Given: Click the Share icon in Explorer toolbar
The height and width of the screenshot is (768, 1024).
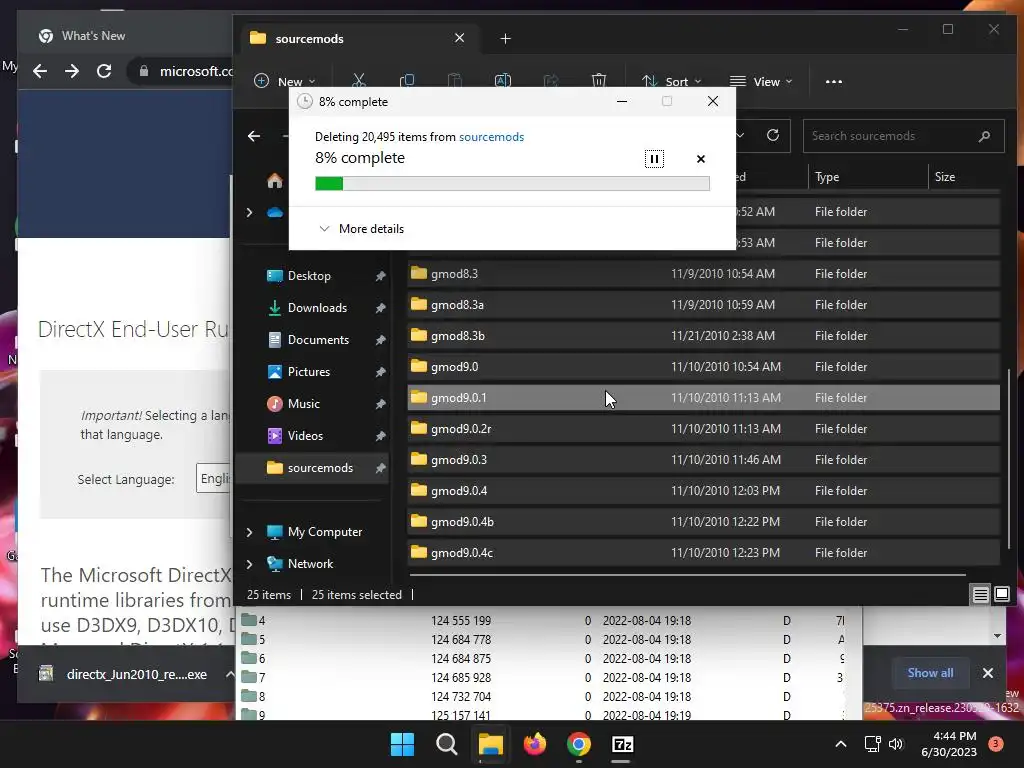Looking at the screenshot, I should click(x=551, y=80).
